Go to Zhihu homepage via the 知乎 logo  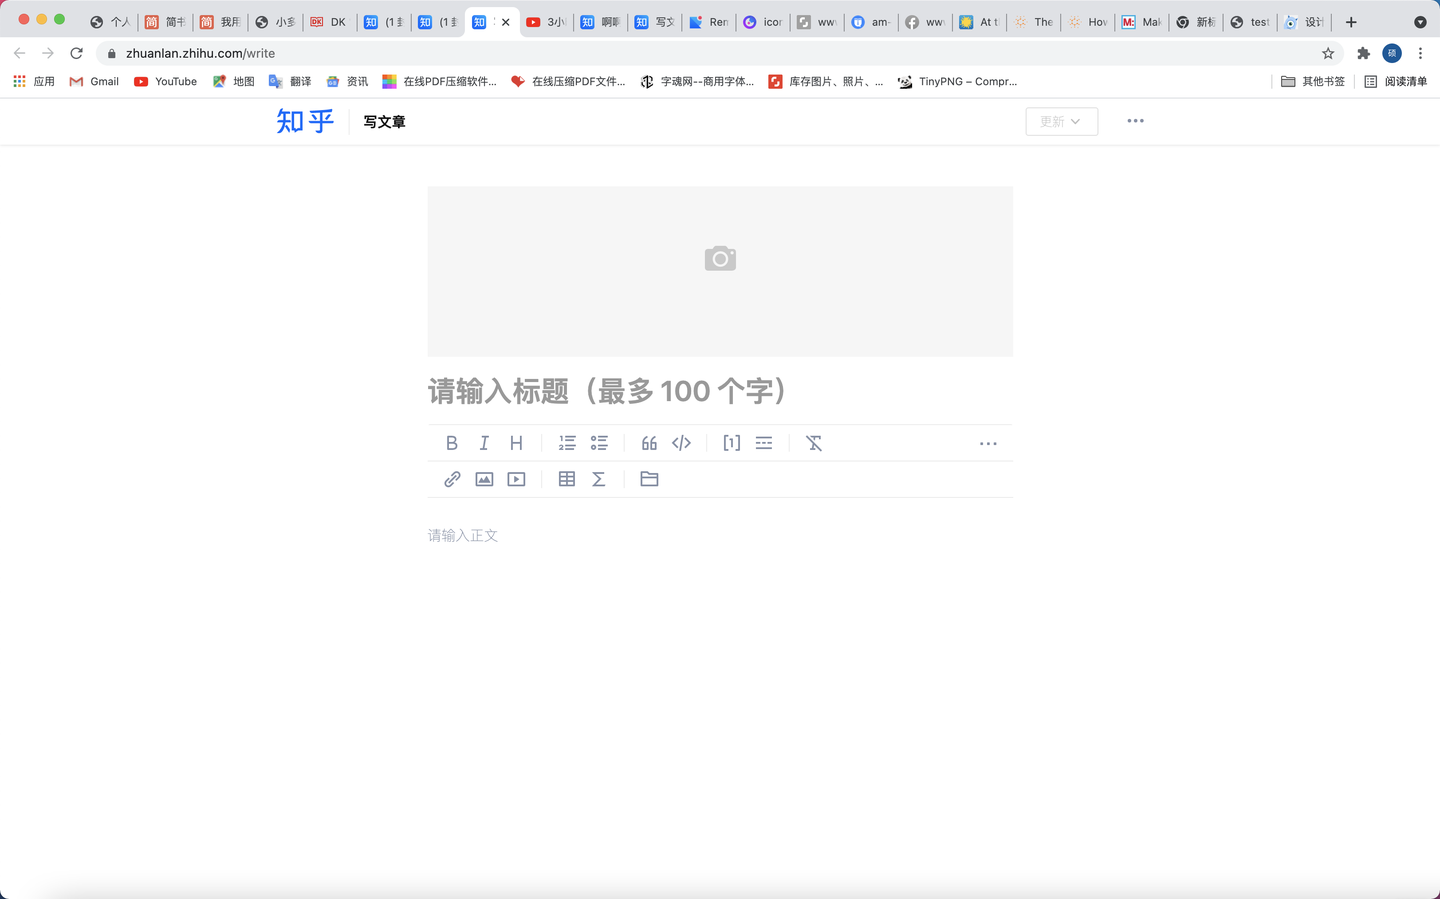tap(303, 121)
